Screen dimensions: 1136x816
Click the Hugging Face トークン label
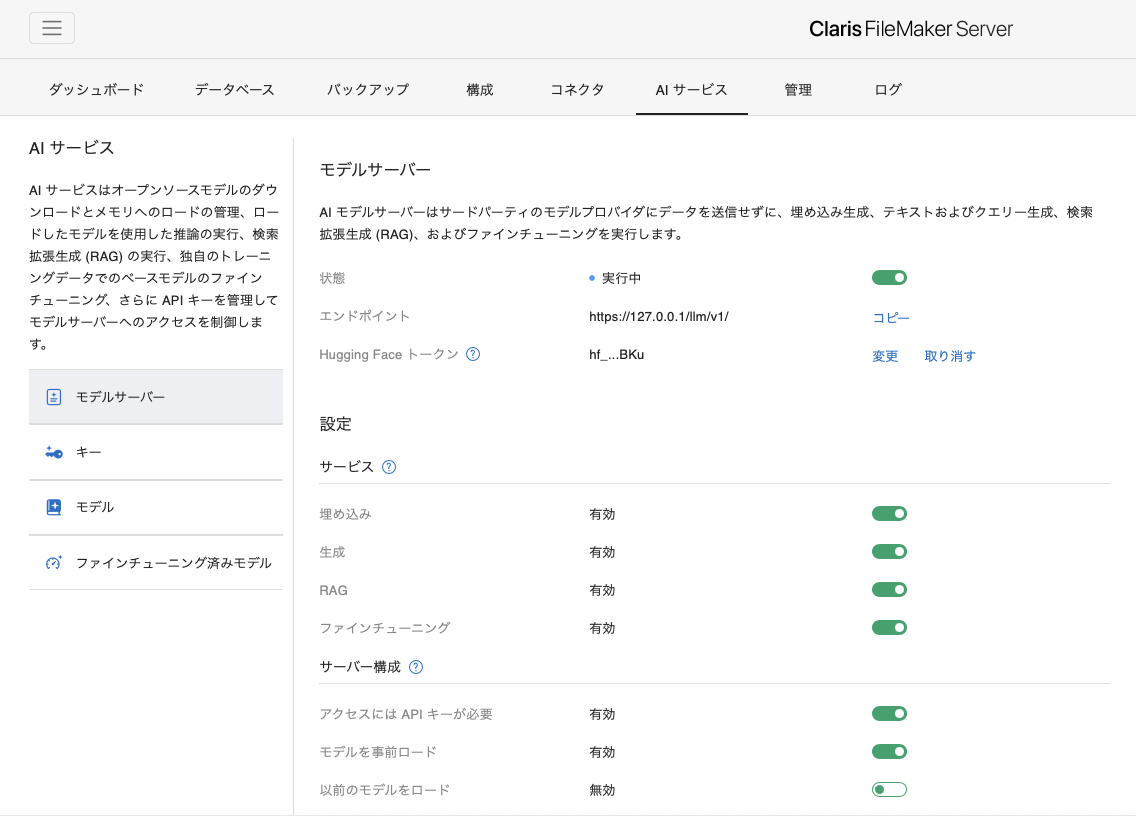pos(389,354)
